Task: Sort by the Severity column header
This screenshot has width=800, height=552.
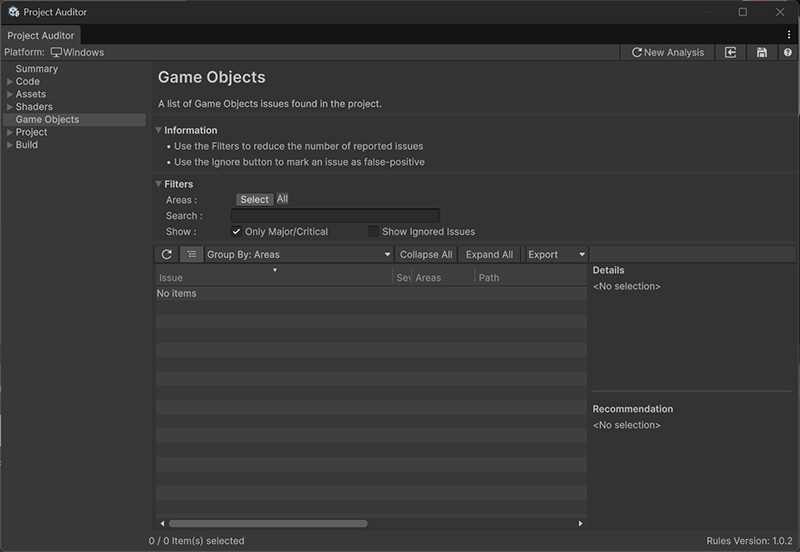Action: [x=403, y=277]
